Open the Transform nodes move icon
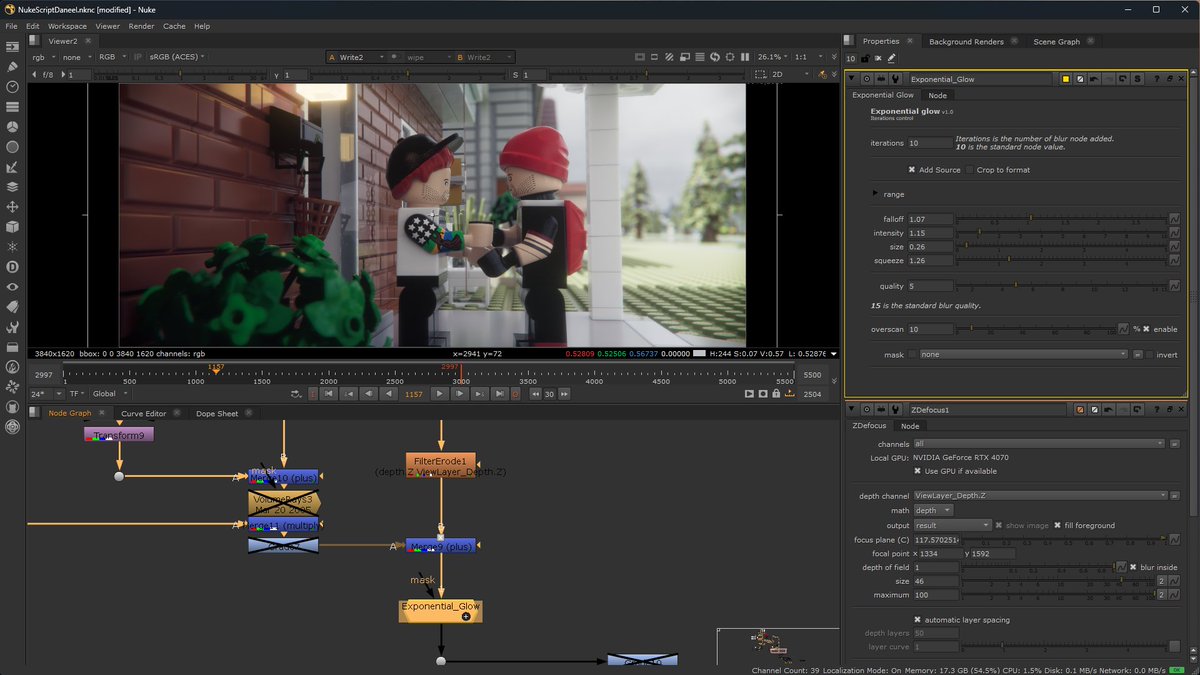The image size is (1200, 675). point(12,207)
